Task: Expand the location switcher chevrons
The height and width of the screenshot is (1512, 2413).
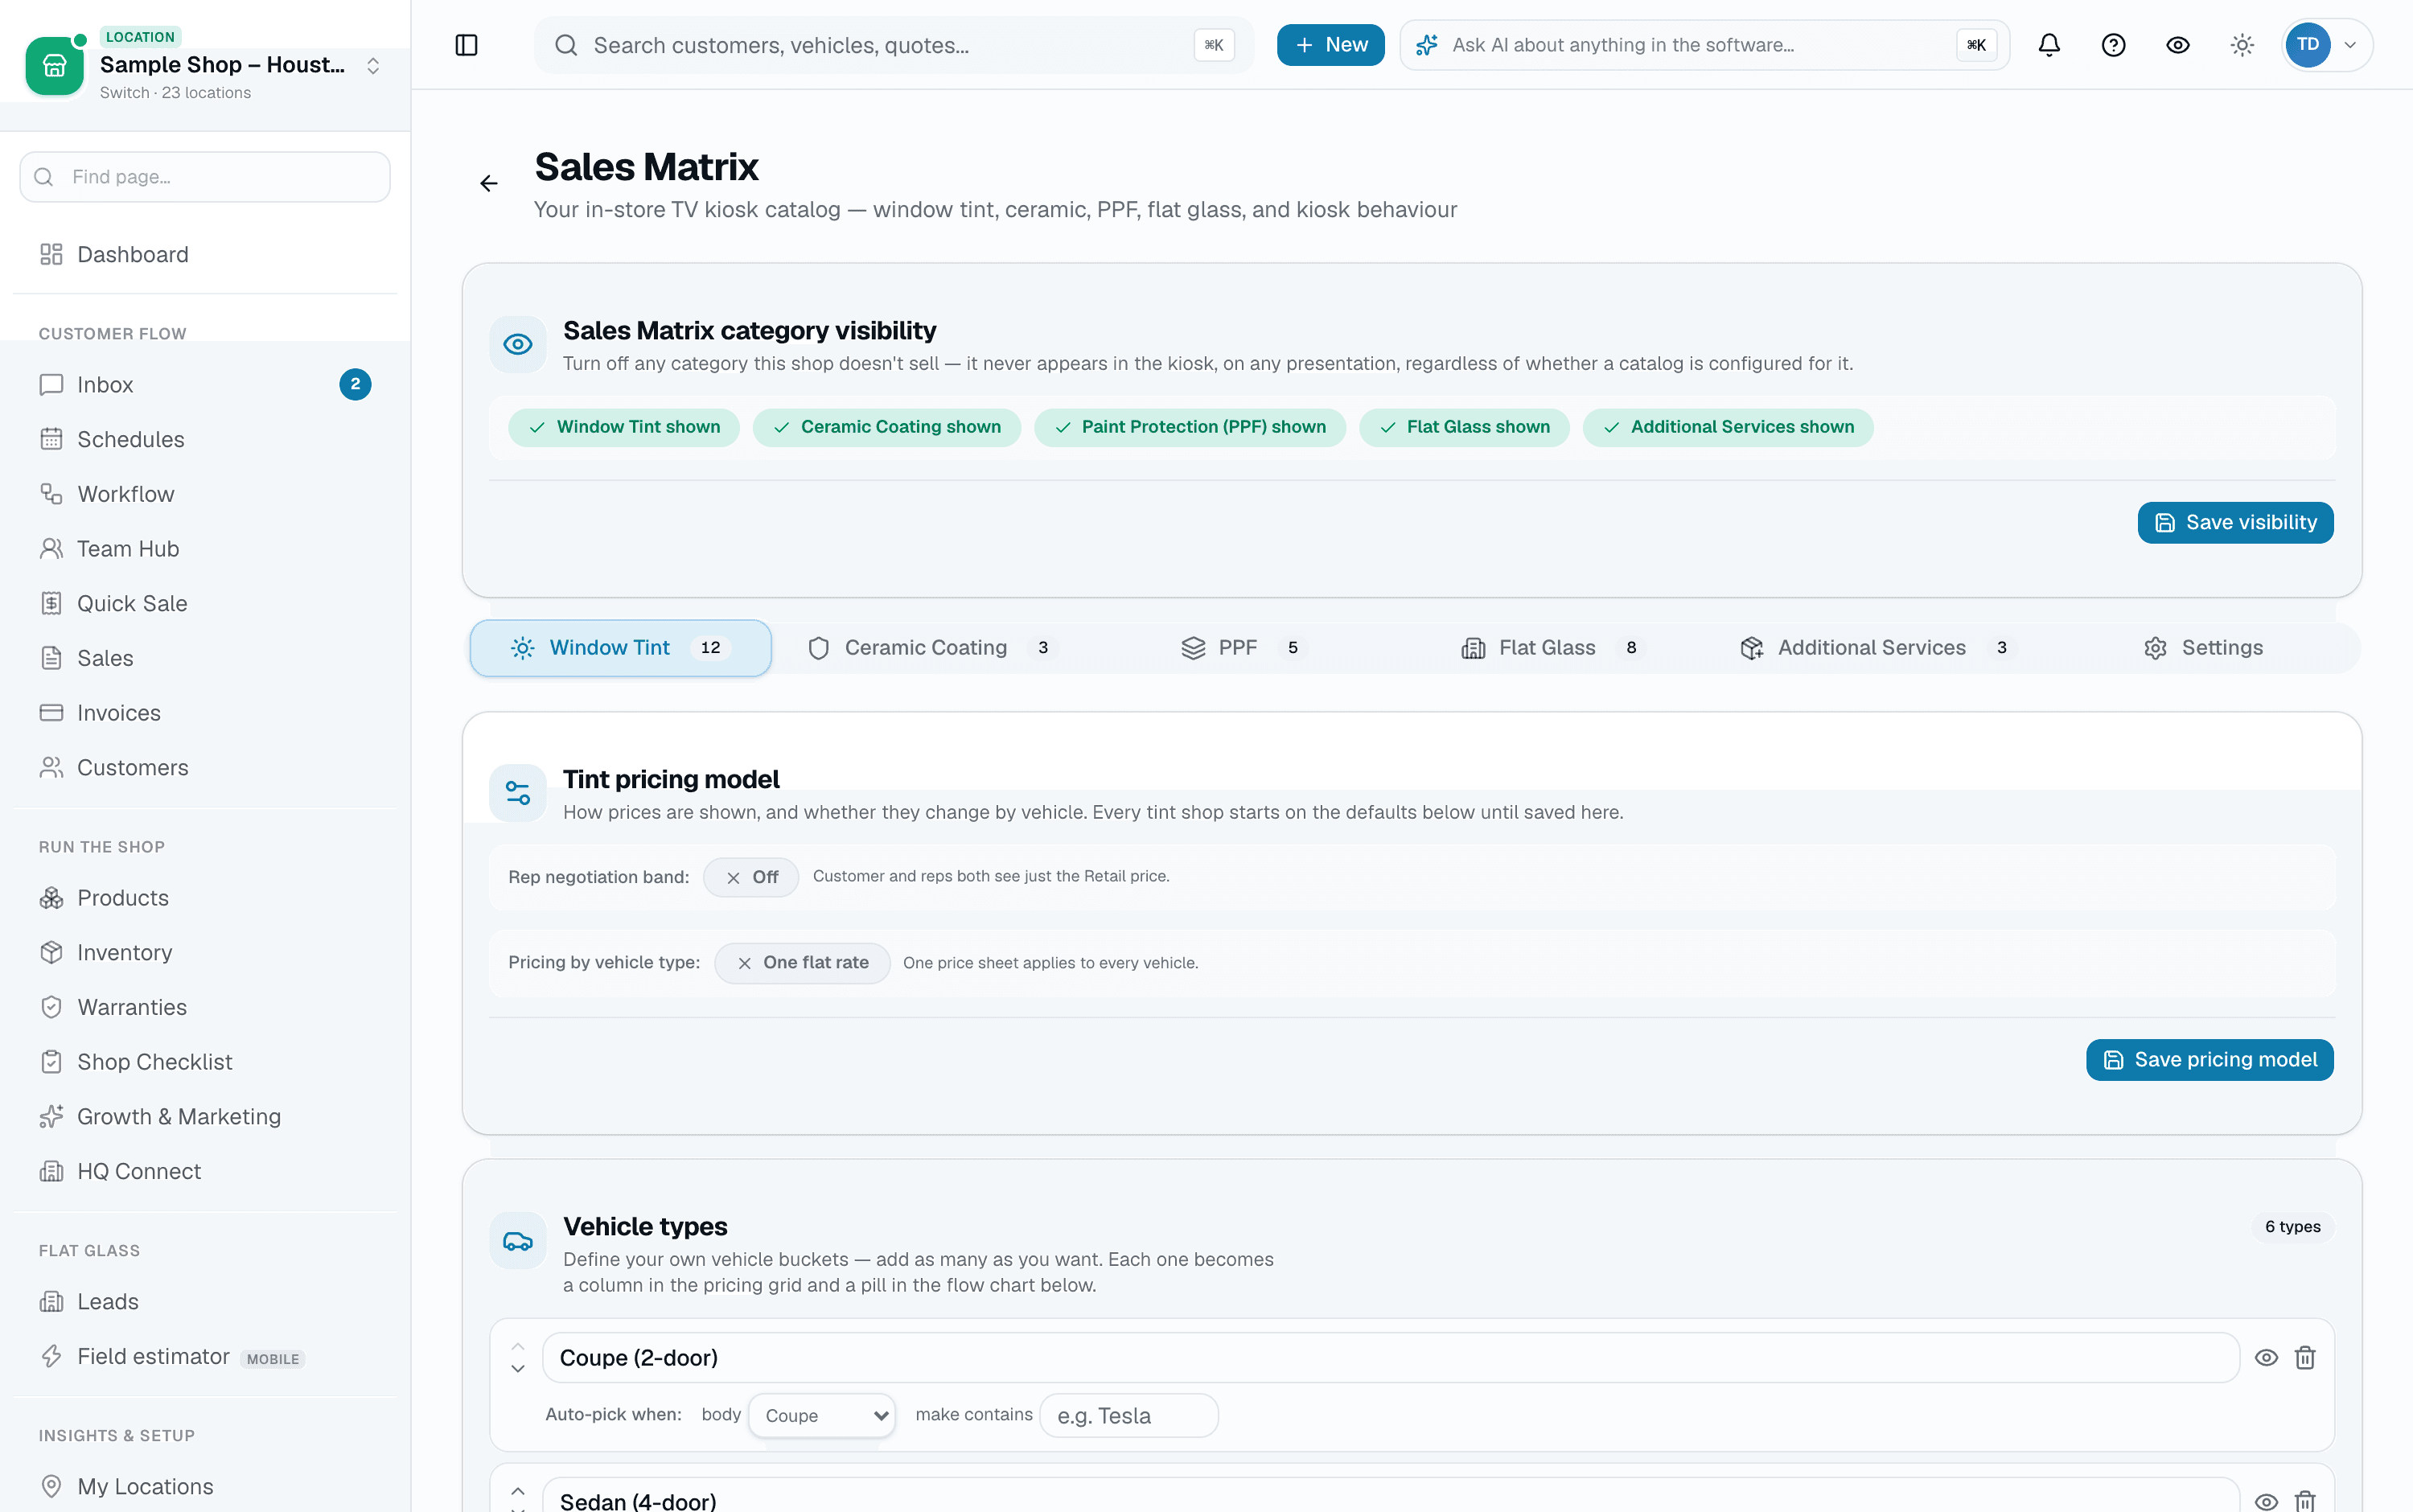Action: coord(373,66)
